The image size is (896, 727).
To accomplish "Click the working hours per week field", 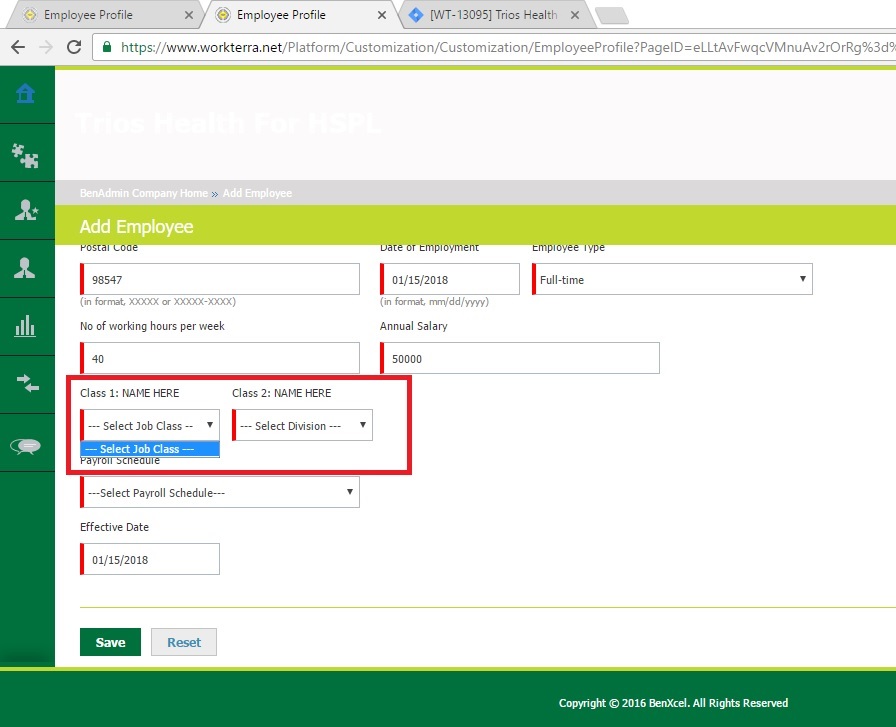I will 219,358.
